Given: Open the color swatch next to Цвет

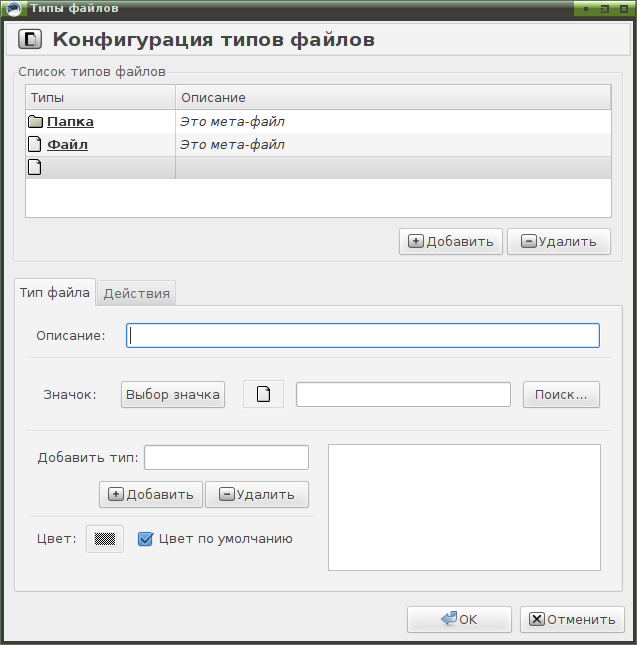Looking at the screenshot, I should 105,539.
